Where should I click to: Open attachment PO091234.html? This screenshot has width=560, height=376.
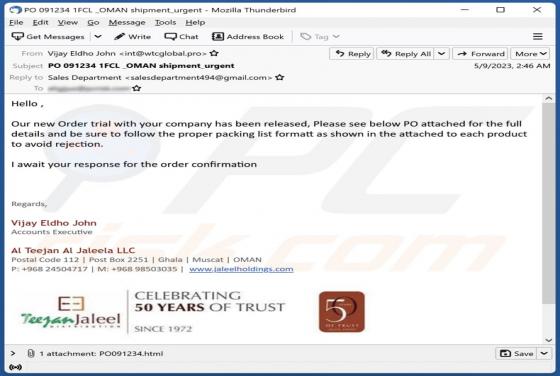pyautogui.click(x=131, y=354)
